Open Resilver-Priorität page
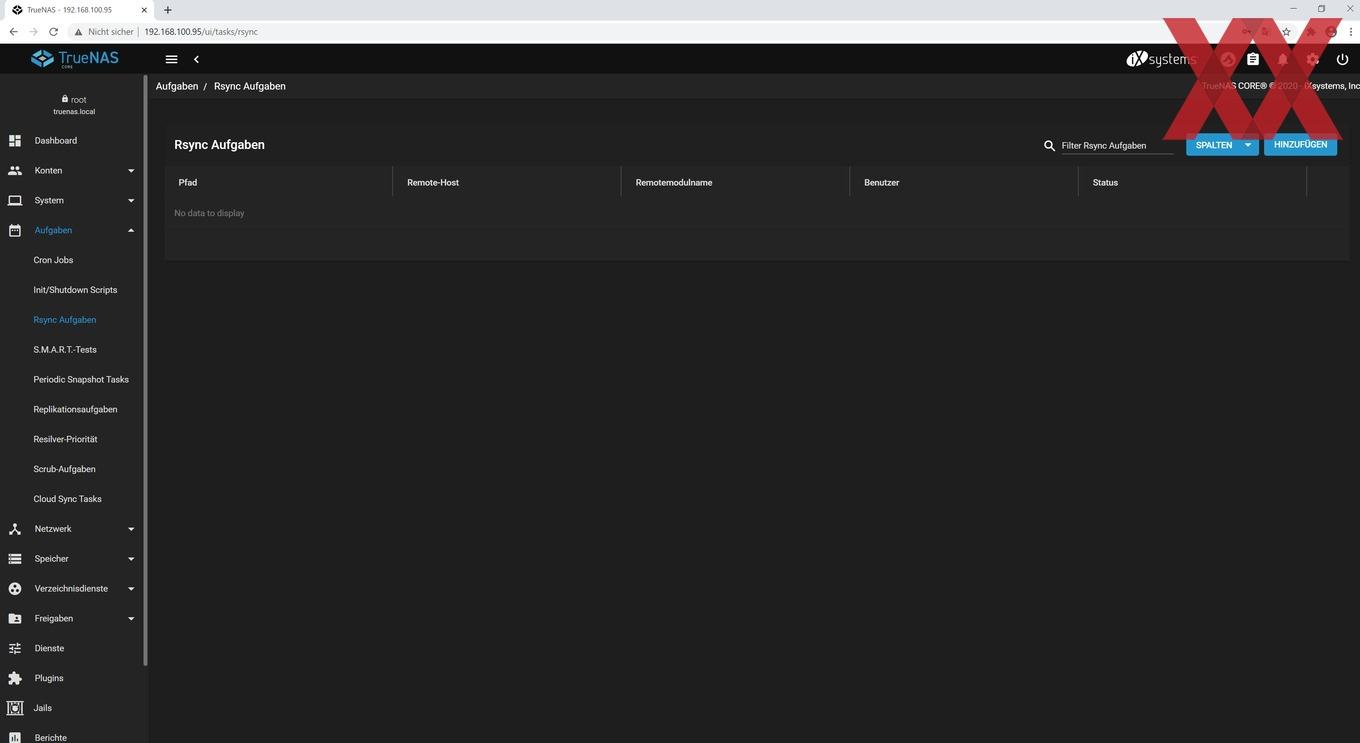Screen dimensions: 1360x743 (x=65, y=439)
